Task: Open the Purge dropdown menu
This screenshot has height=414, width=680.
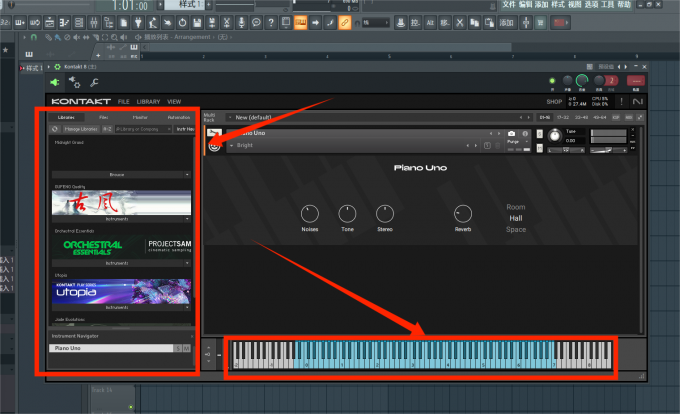Action: point(518,142)
